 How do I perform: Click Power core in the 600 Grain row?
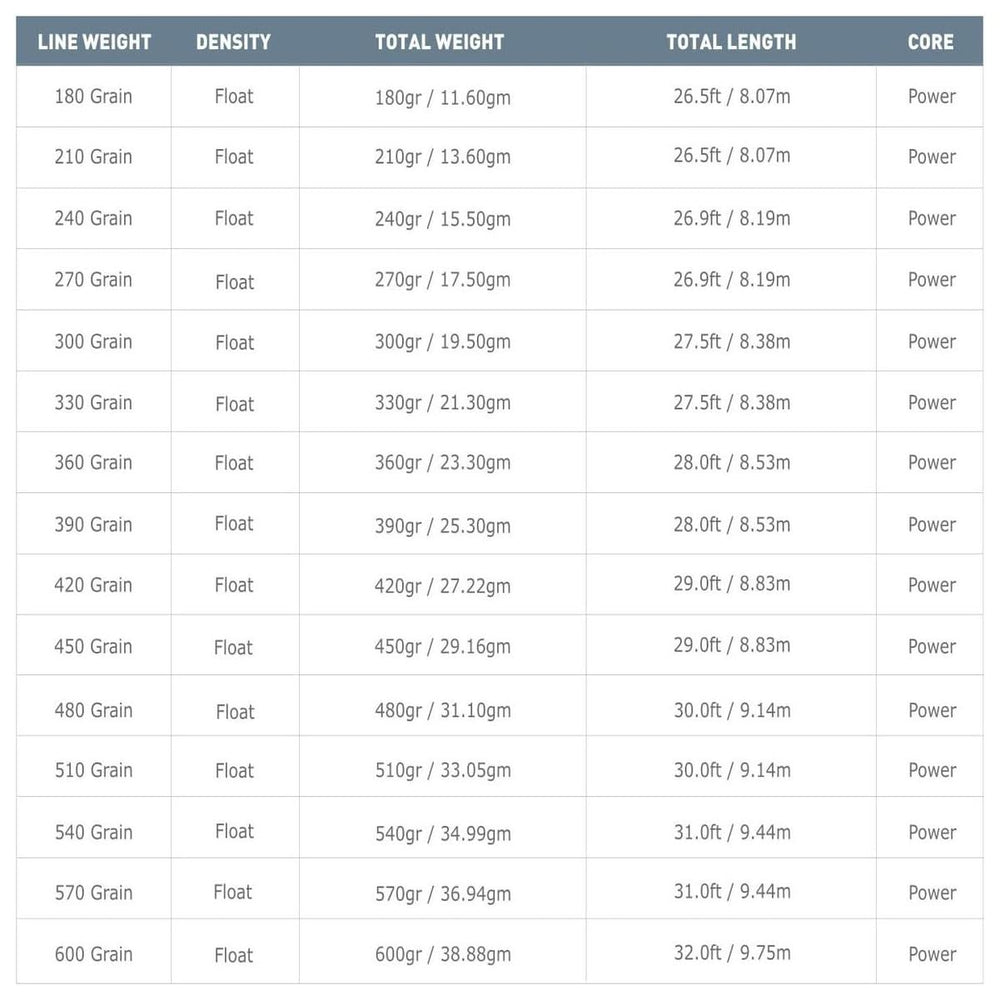tap(932, 954)
